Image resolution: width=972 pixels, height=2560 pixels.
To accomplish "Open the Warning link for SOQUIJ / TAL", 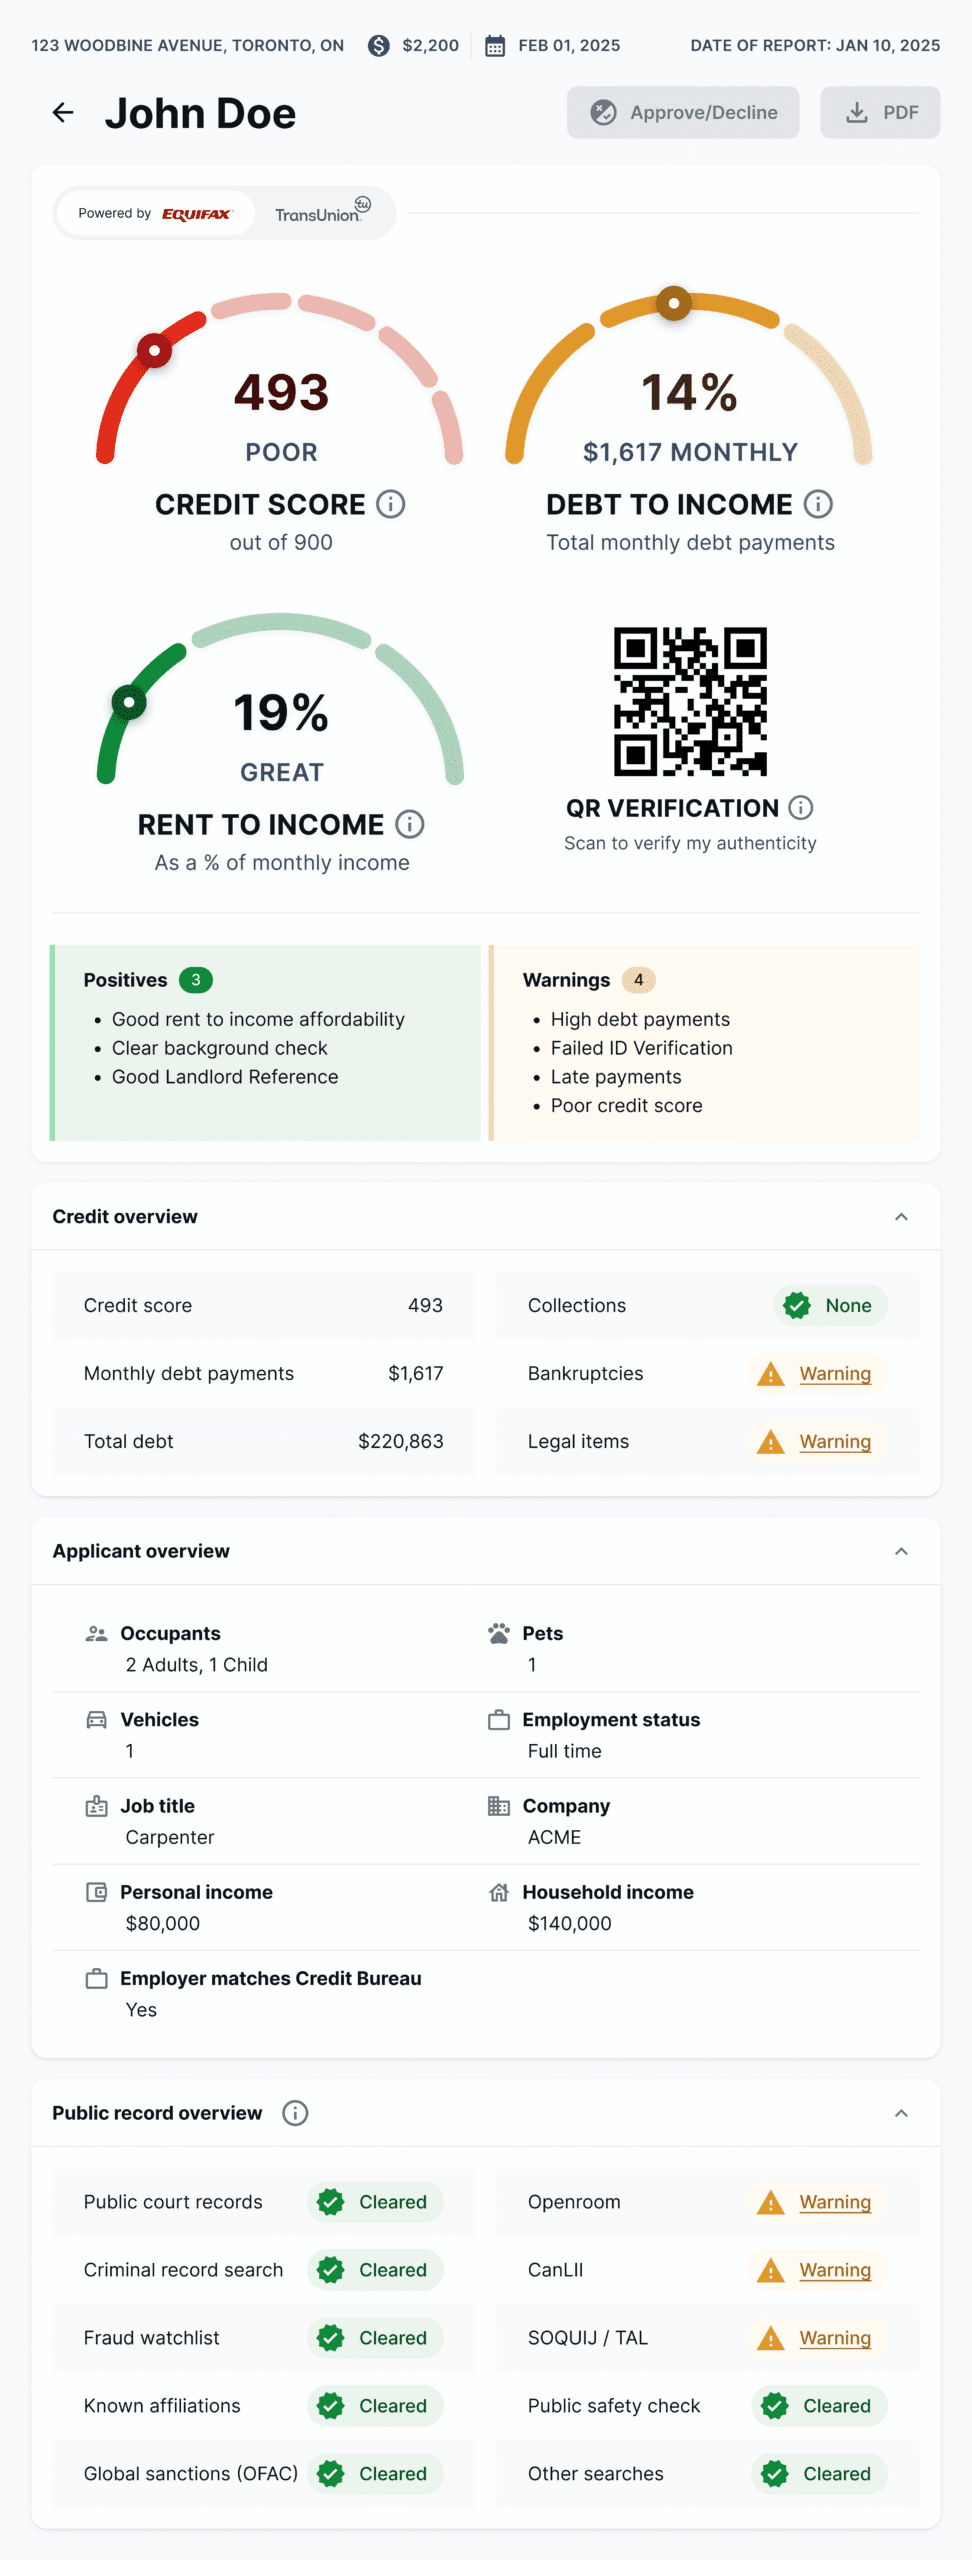I will pos(835,2338).
